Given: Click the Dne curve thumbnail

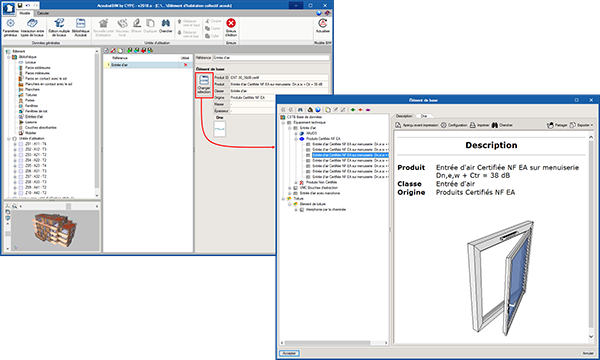Looking at the screenshot, I should click(220, 129).
